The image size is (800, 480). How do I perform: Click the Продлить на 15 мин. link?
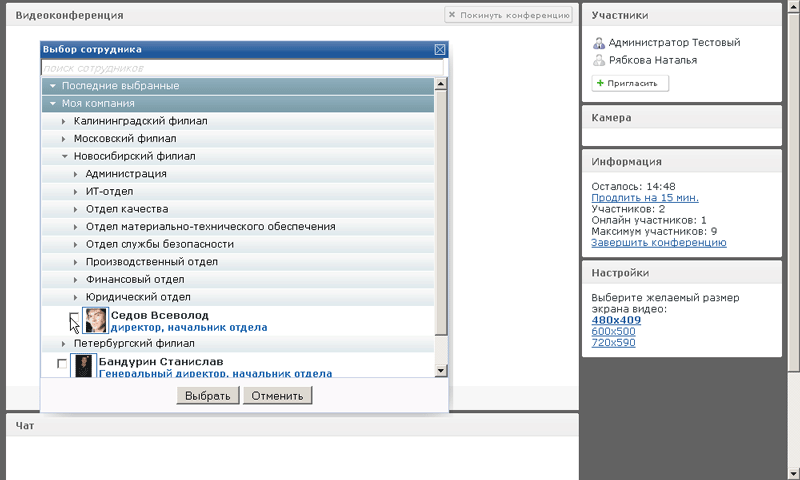pos(645,198)
